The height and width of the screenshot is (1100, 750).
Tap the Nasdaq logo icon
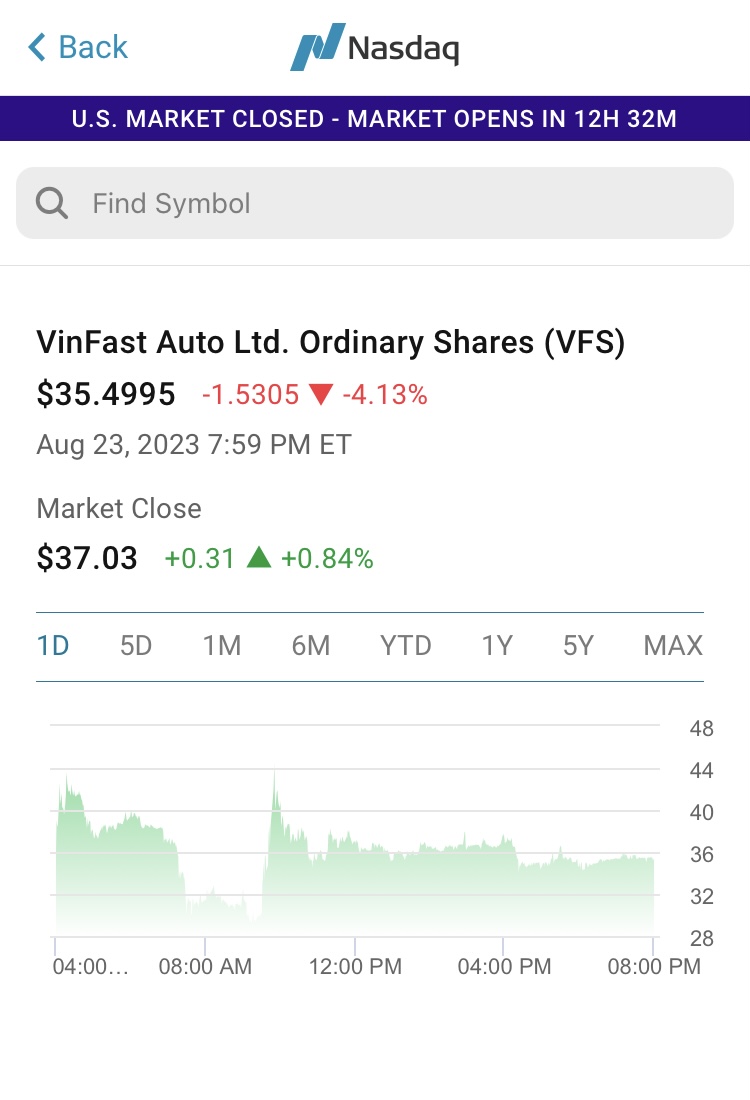(317, 47)
